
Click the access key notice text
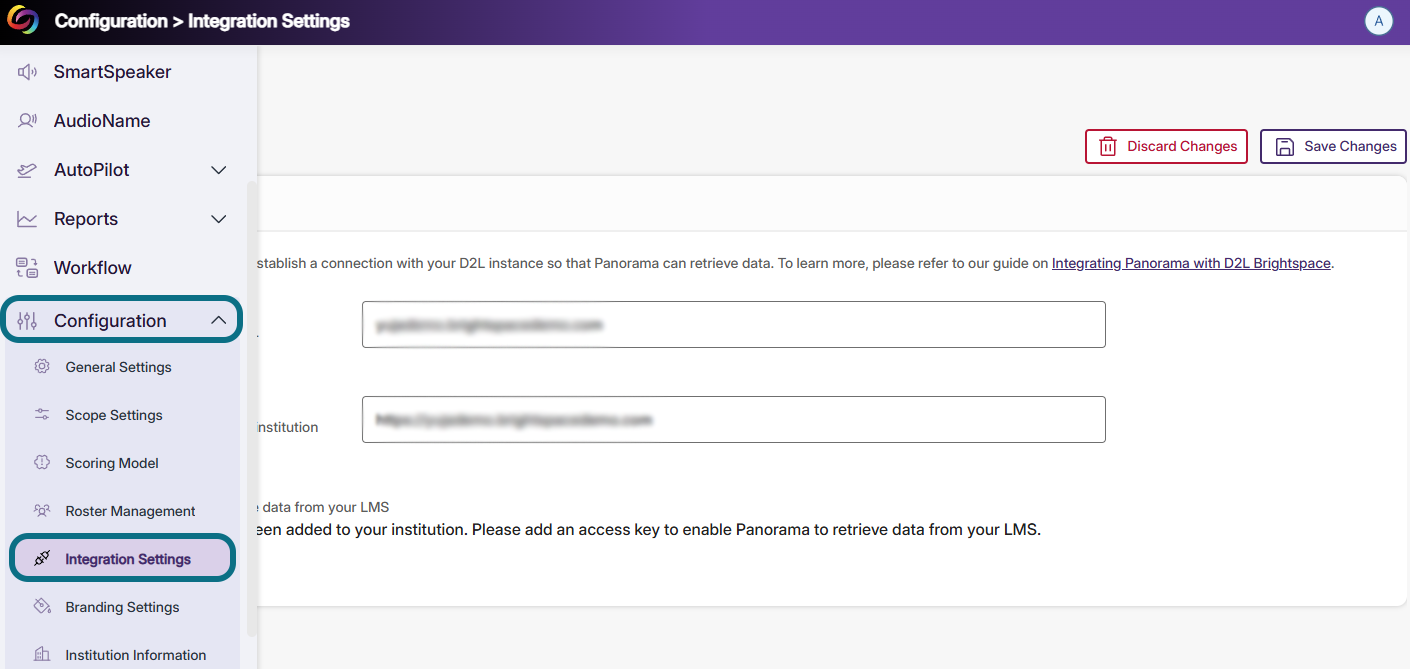[x=649, y=529]
